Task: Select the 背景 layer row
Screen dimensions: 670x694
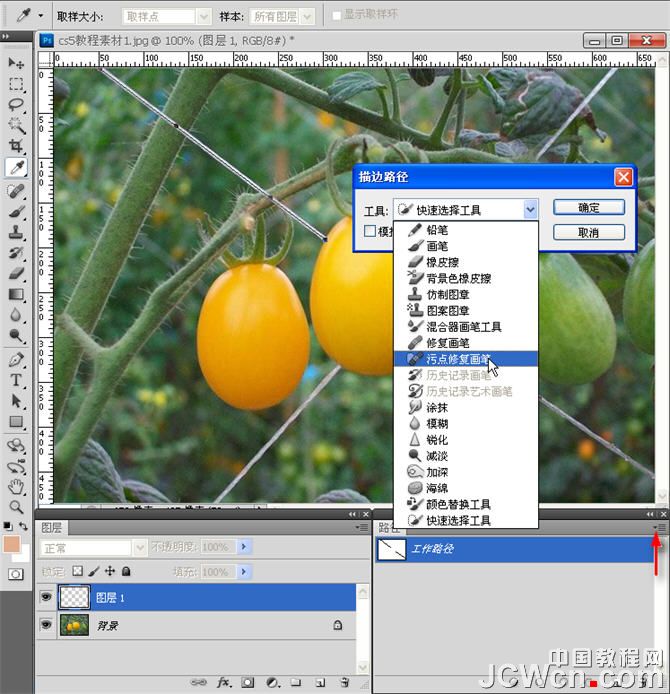Action: coord(196,625)
